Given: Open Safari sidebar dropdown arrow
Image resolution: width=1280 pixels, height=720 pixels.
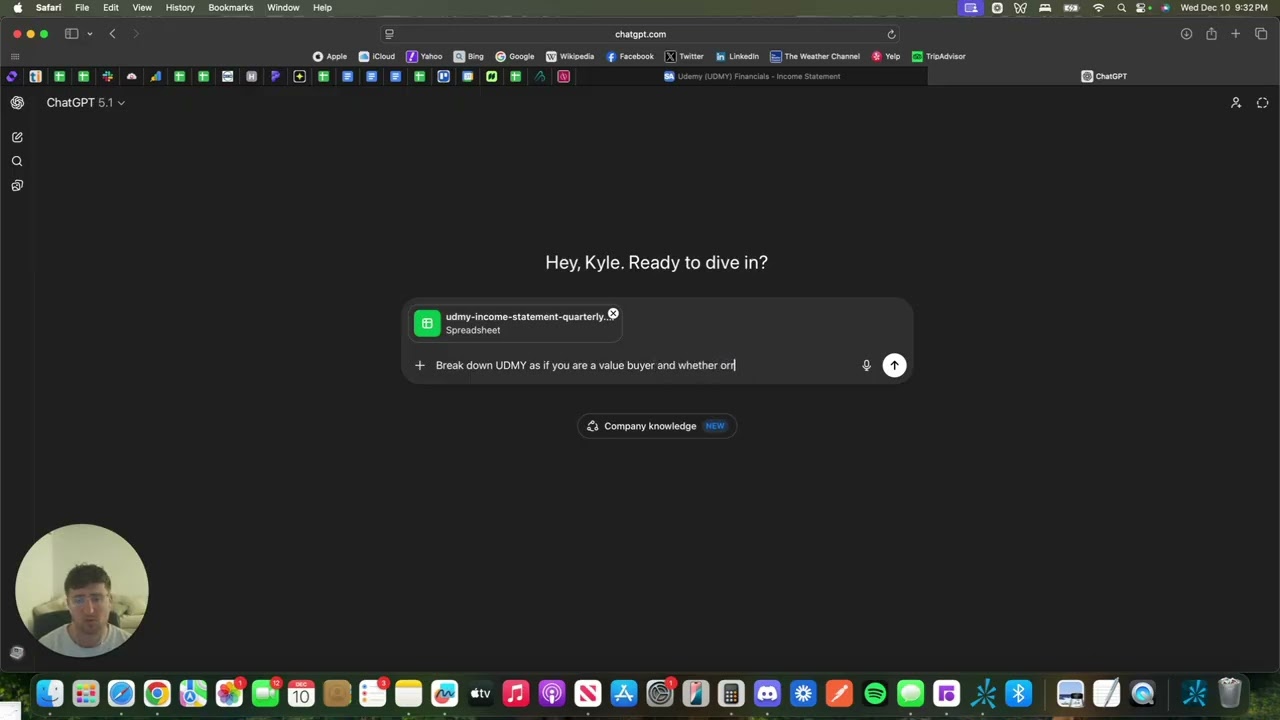Looking at the screenshot, I should (89, 34).
